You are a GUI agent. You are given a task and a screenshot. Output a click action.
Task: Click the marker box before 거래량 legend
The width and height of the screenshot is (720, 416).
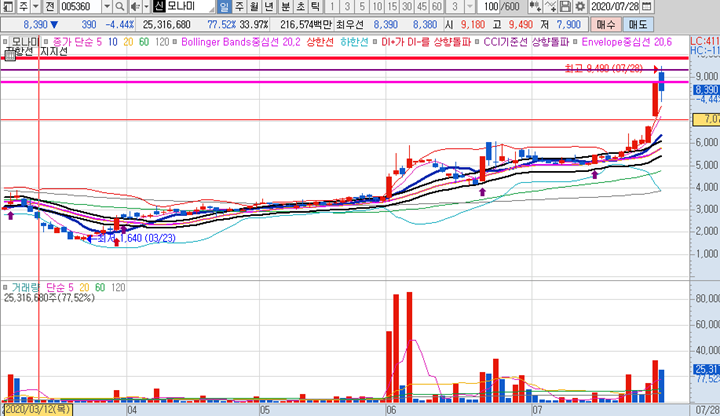[5, 288]
